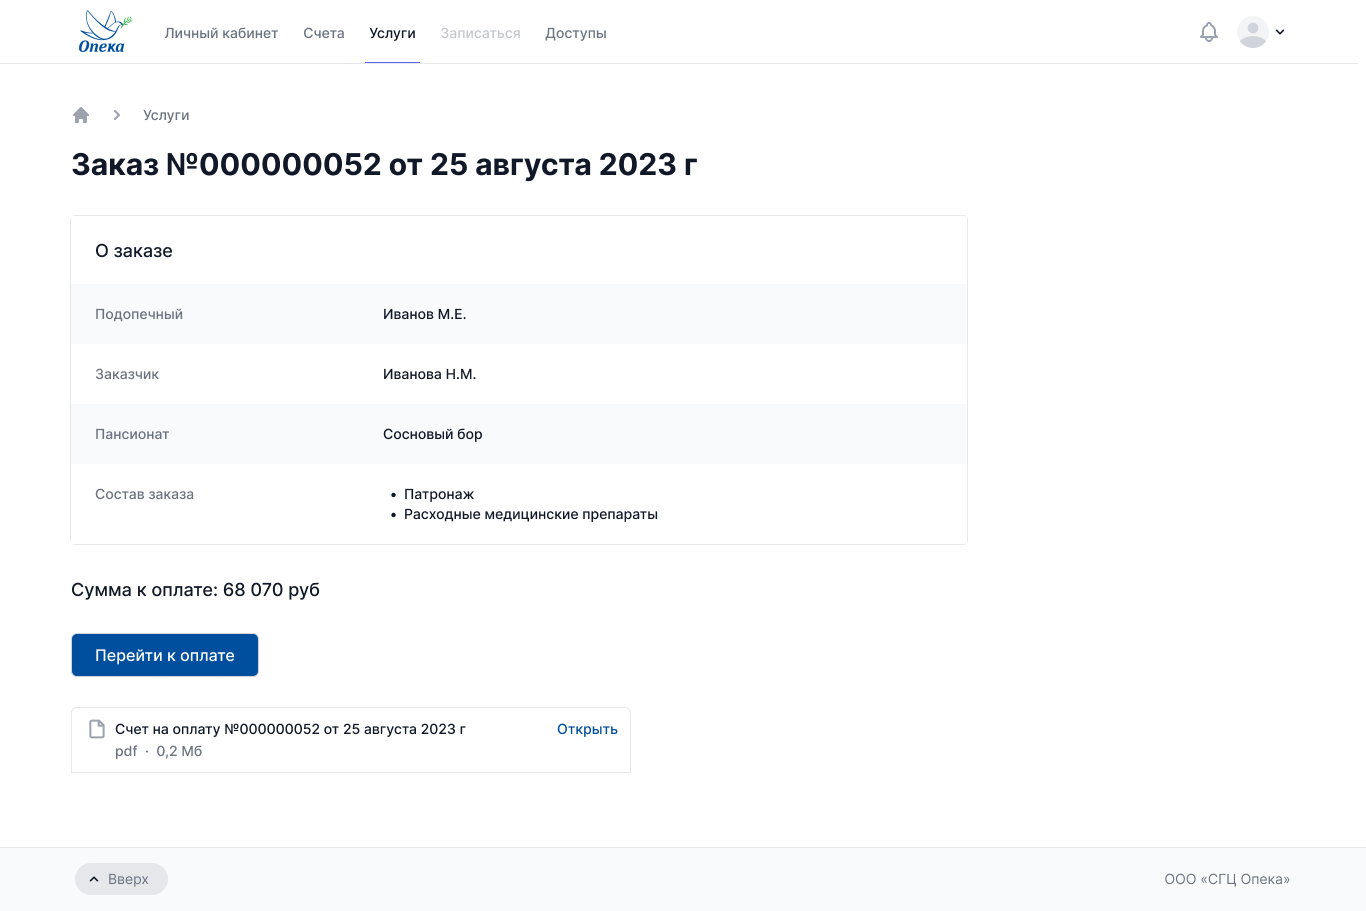Click the ООО «СГЦ Опека» footer text
The width and height of the screenshot is (1366, 911).
pyautogui.click(x=1227, y=879)
